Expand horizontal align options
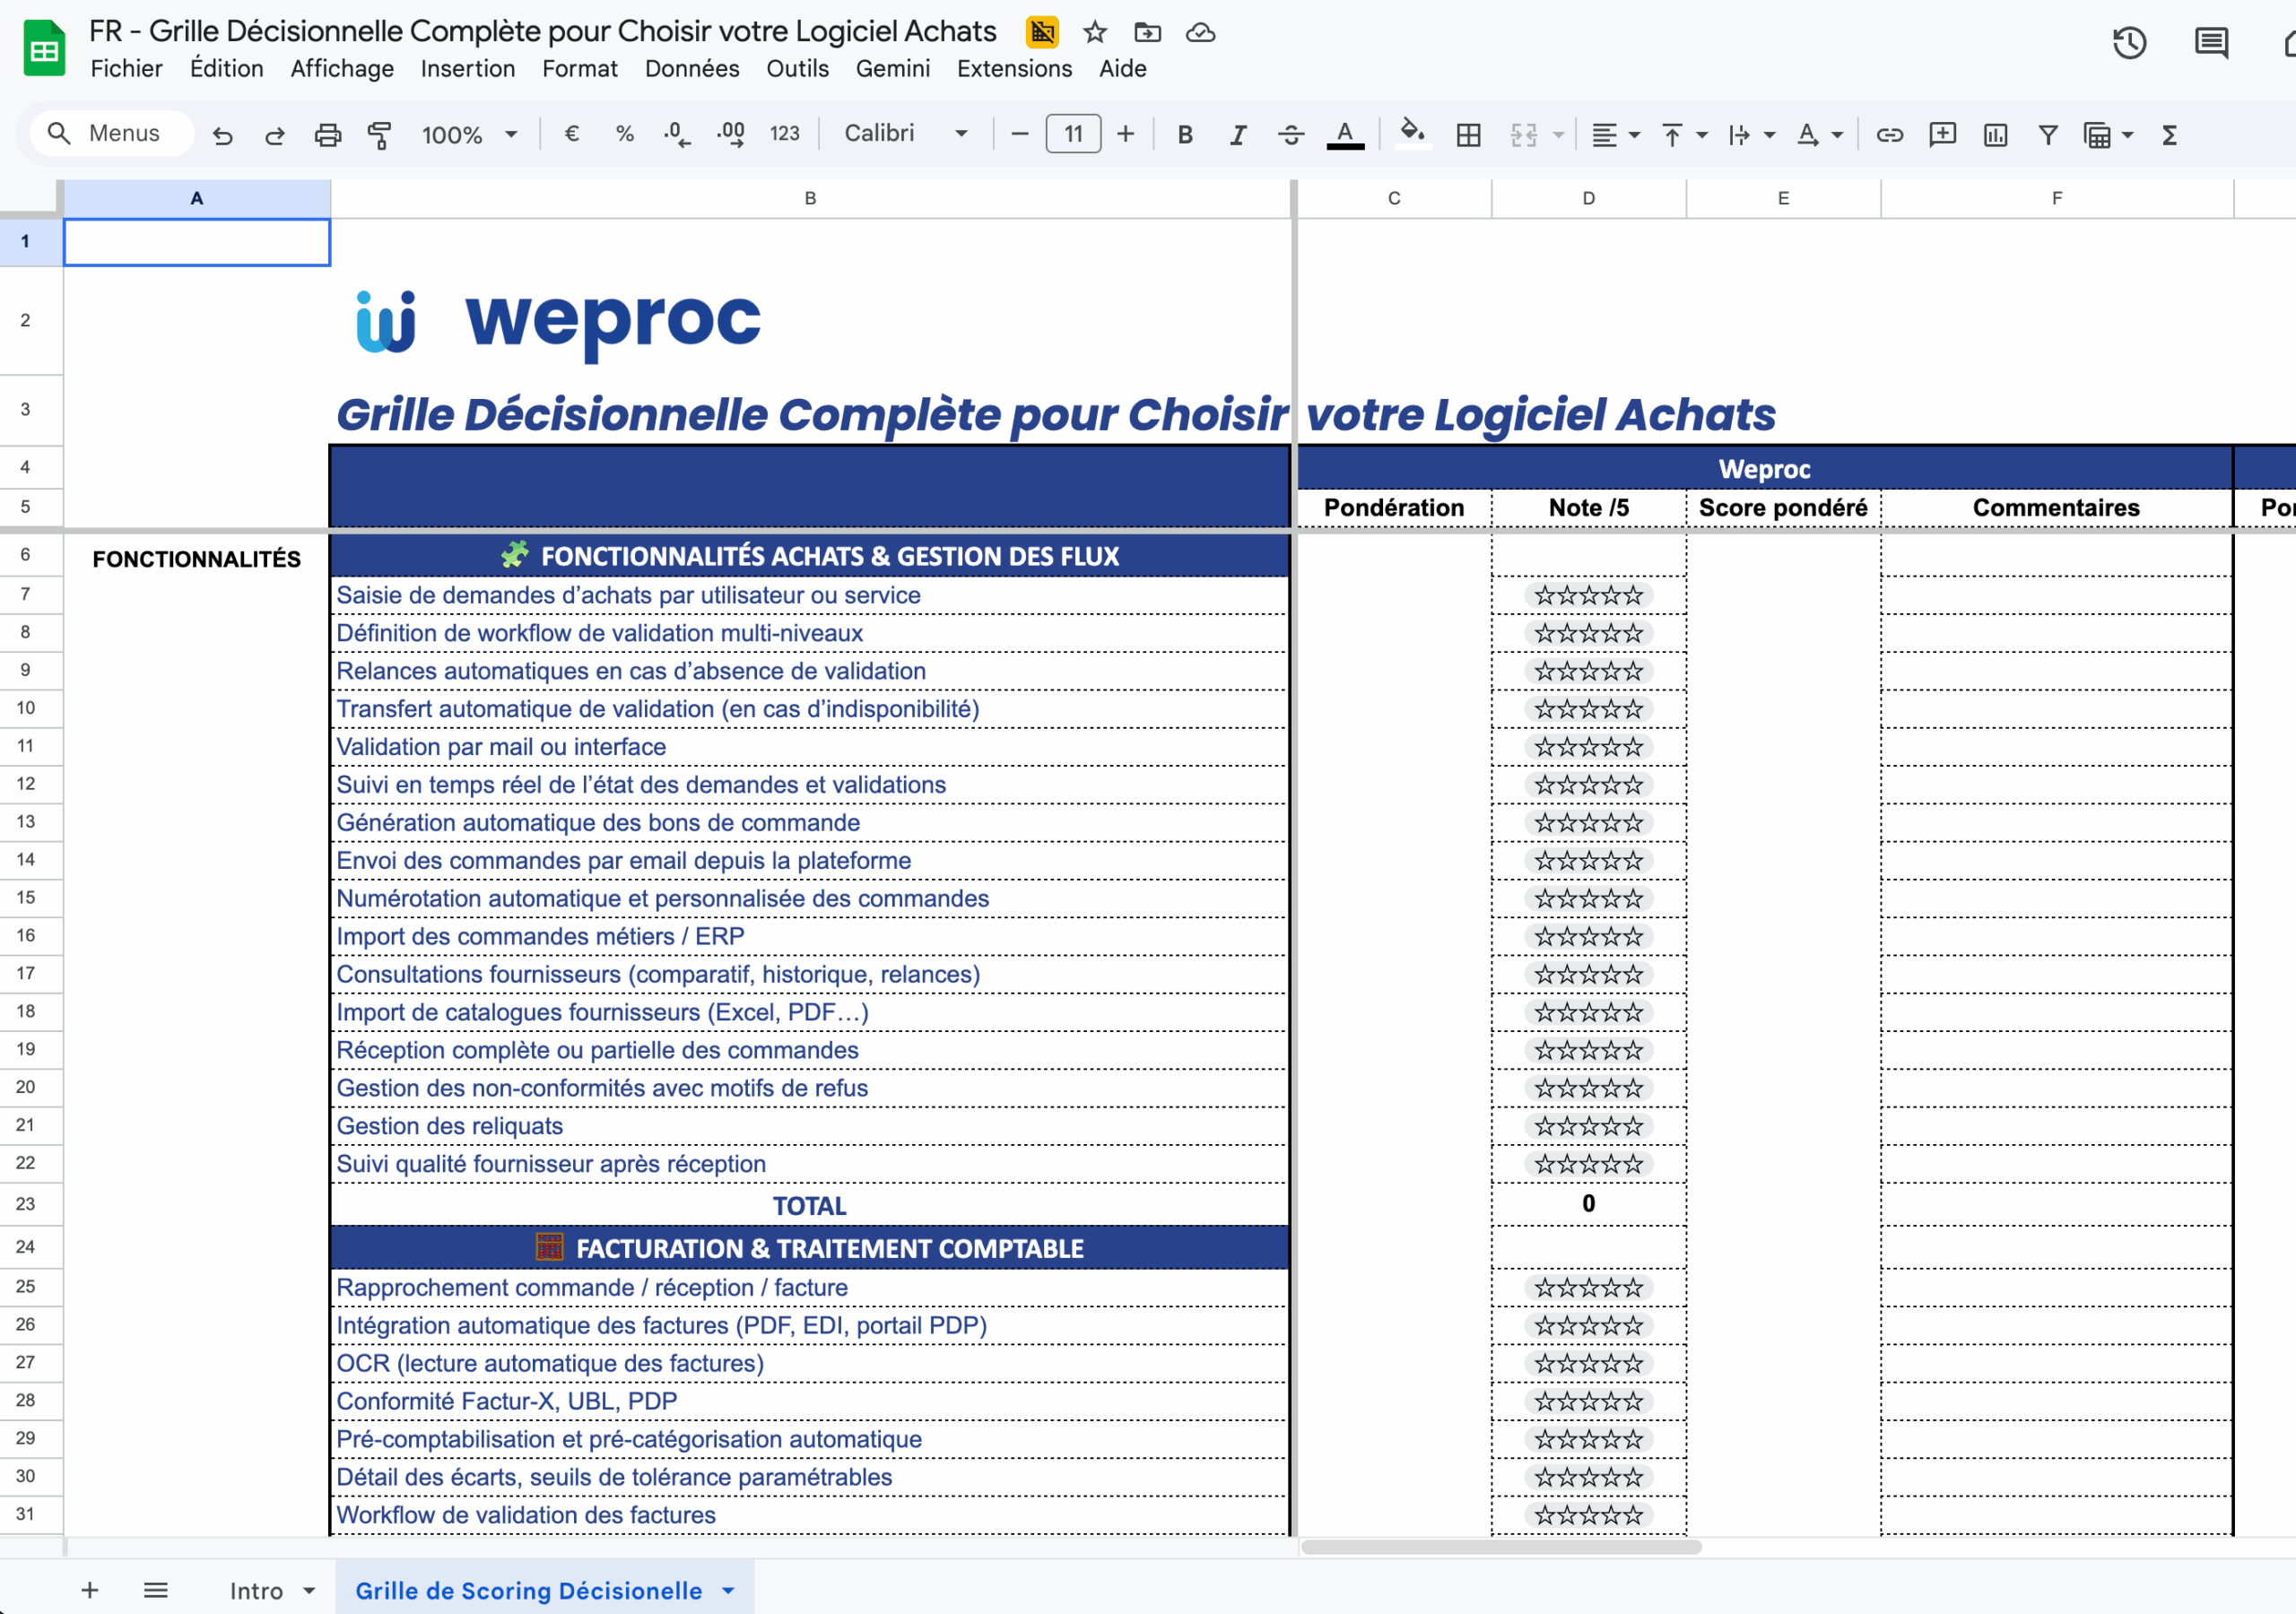The width and height of the screenshot is (2296, 1614). point(1635,134)
